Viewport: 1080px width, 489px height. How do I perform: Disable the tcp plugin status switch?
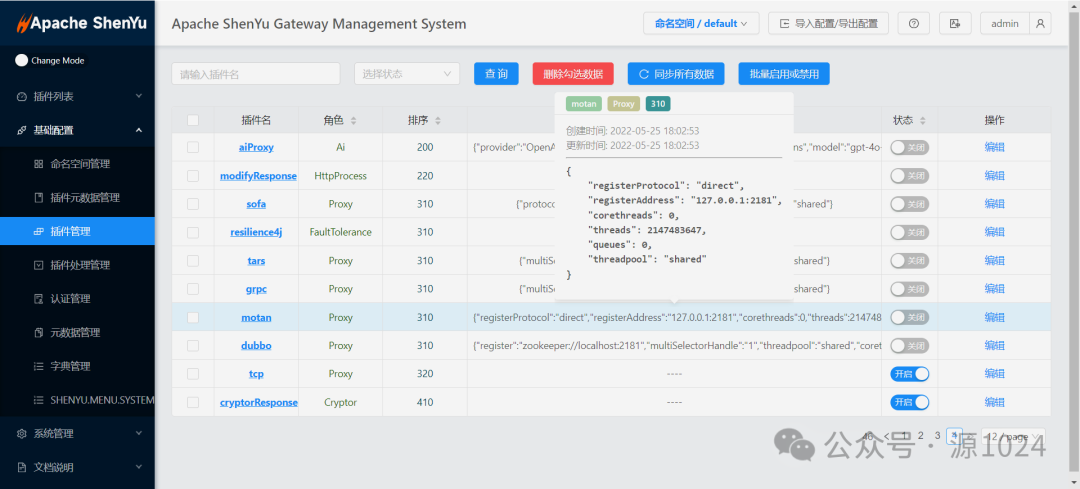pyautogui.click(x=909, y=374)
